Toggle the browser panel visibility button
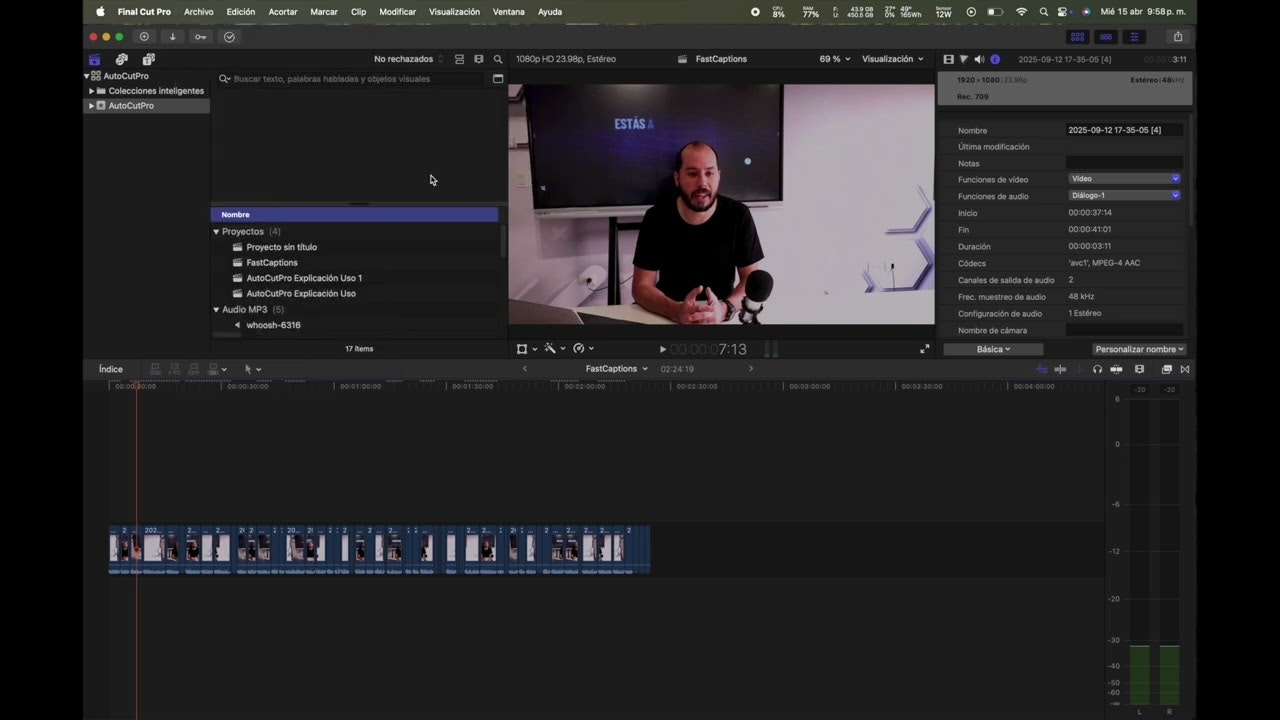The width and height of the screenshot is (1280, 720). pos(1077,37)
